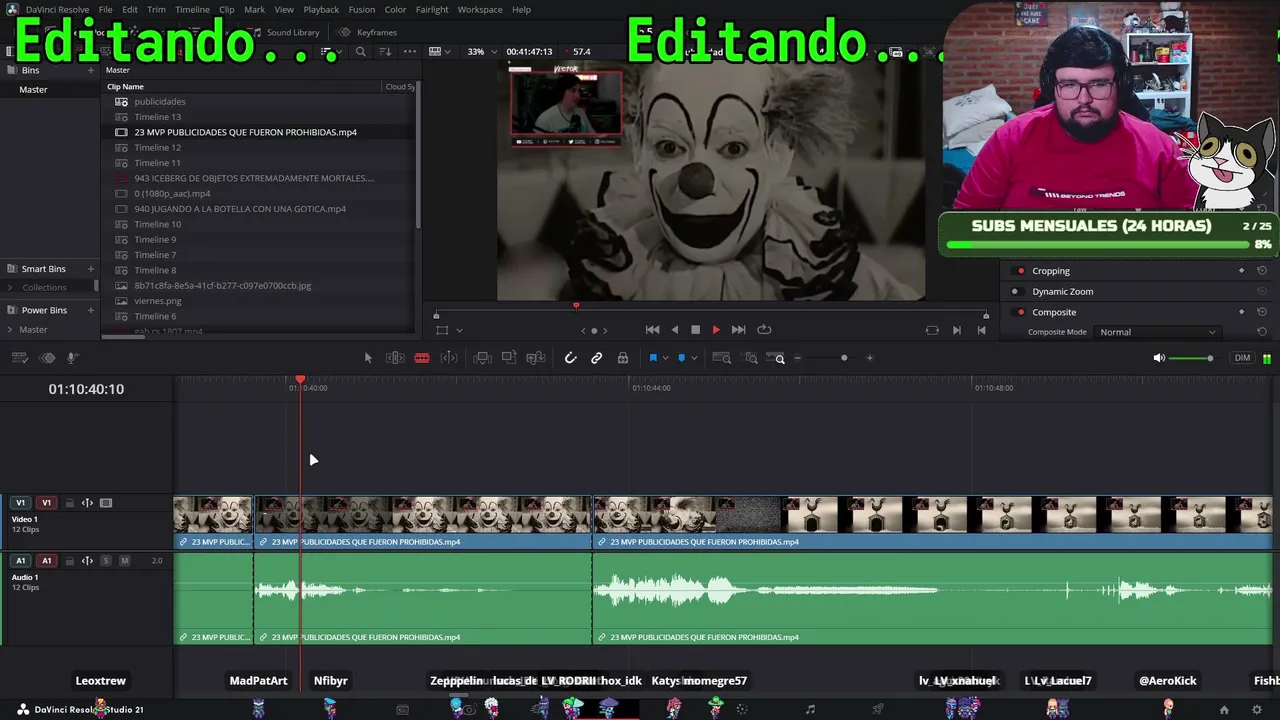
Task: Add a blue Marker at playhead
Action: 682,358
